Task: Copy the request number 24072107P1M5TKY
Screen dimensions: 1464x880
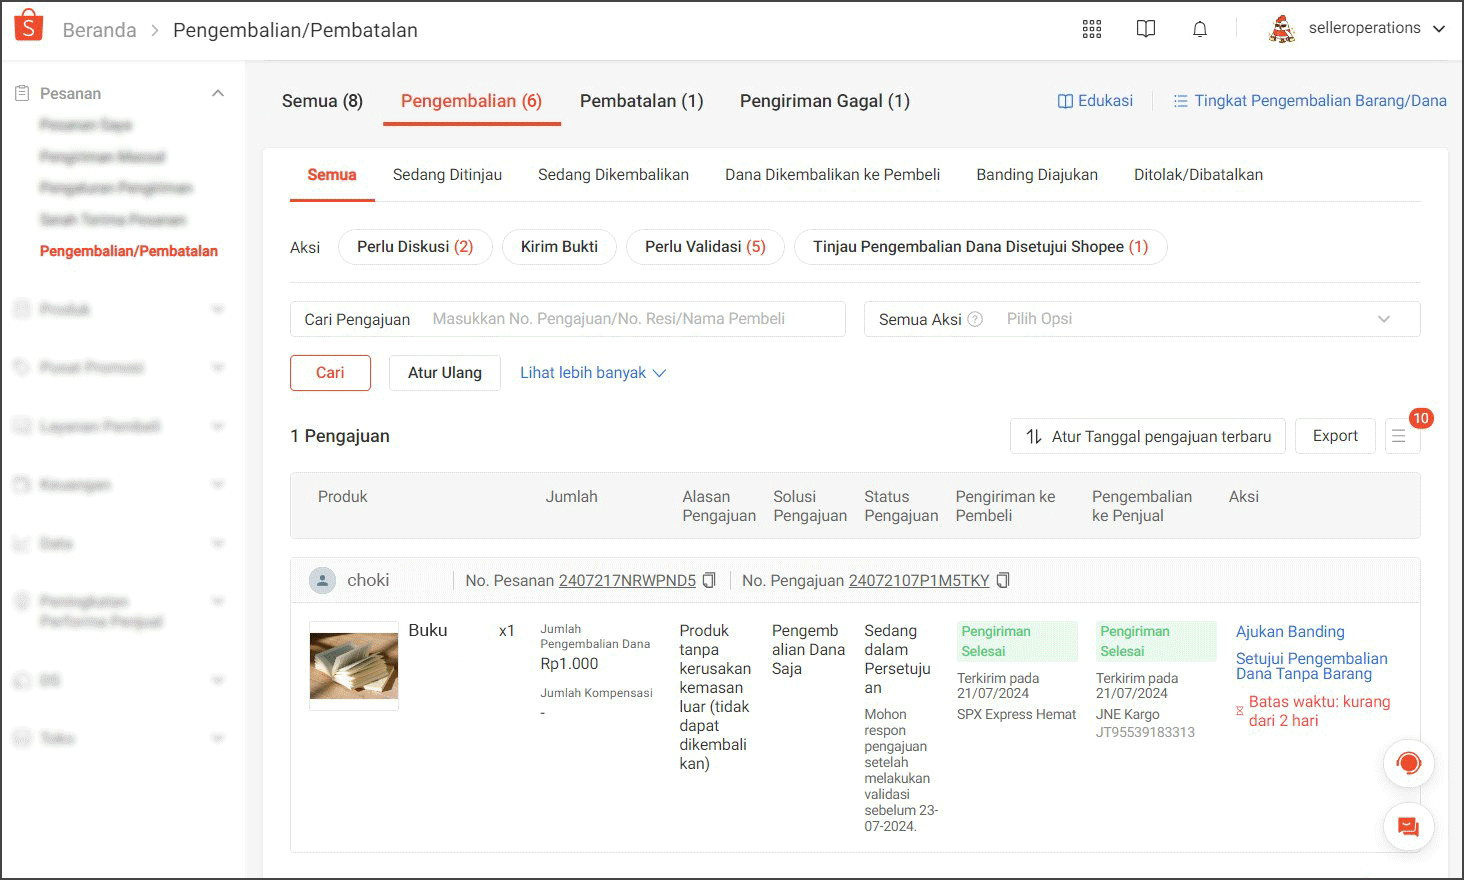Action: coord(1003,580)
